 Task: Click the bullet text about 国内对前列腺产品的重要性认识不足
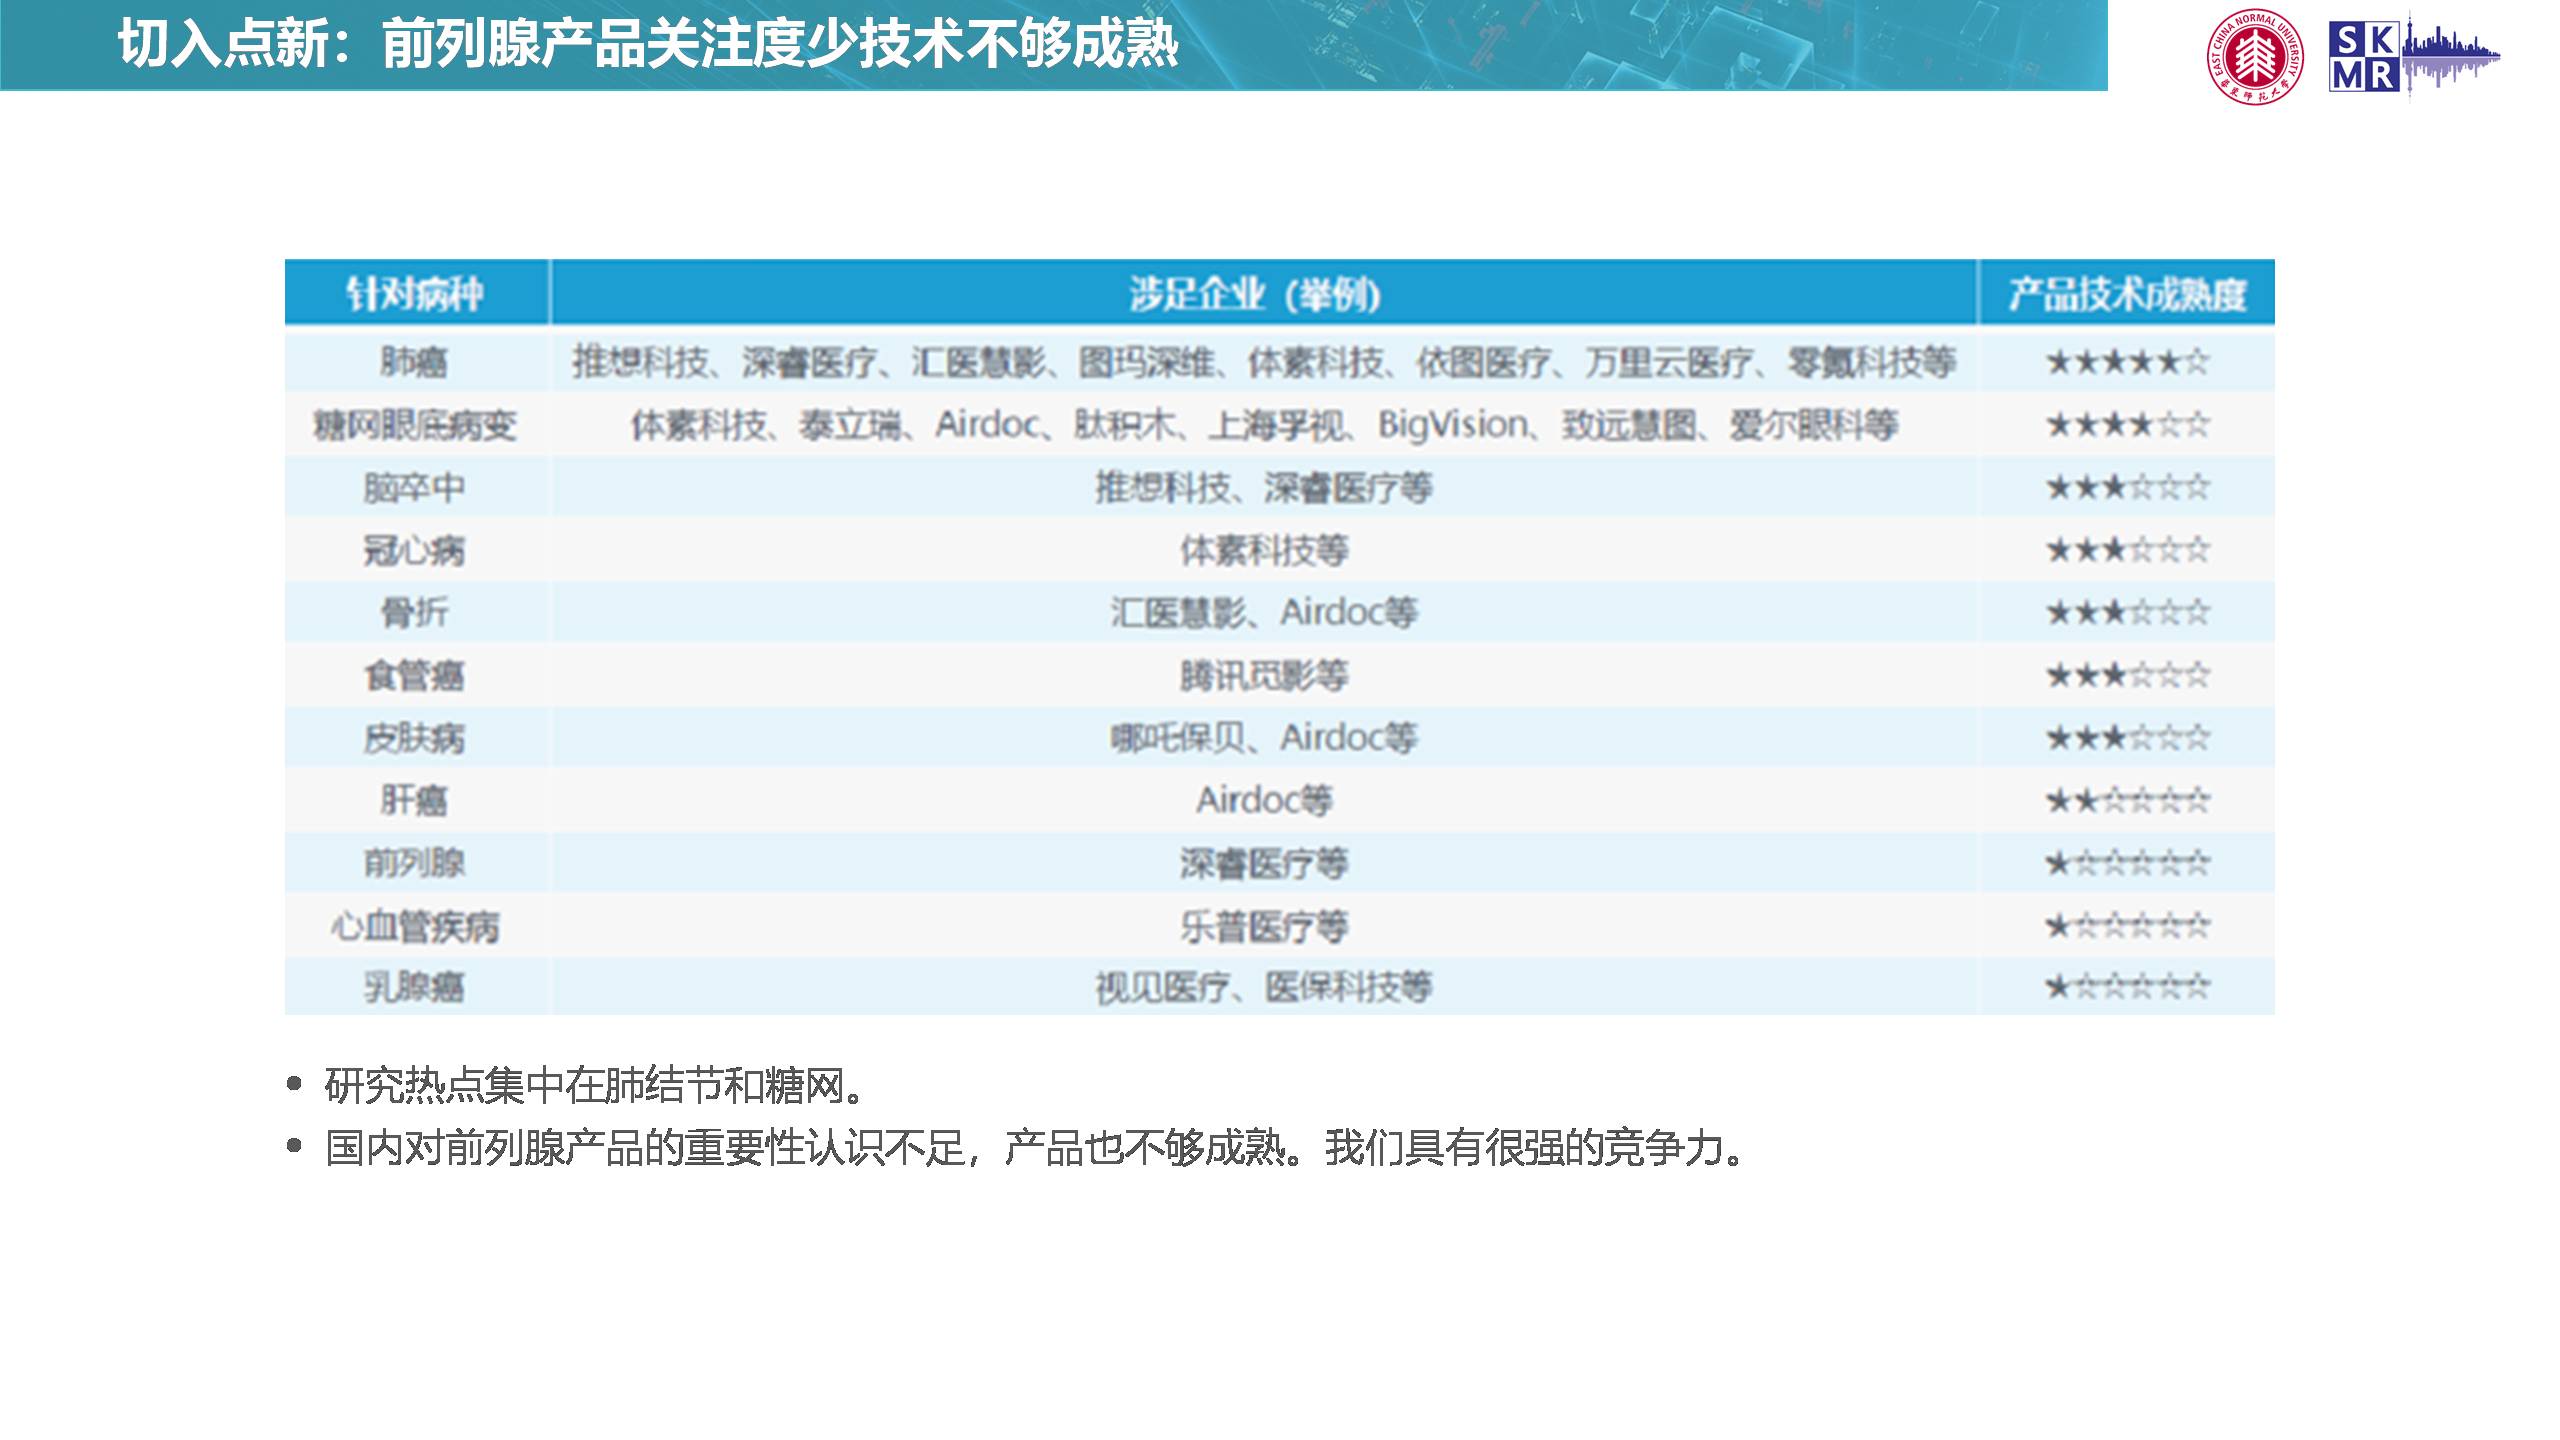tap(1035, 1148)
